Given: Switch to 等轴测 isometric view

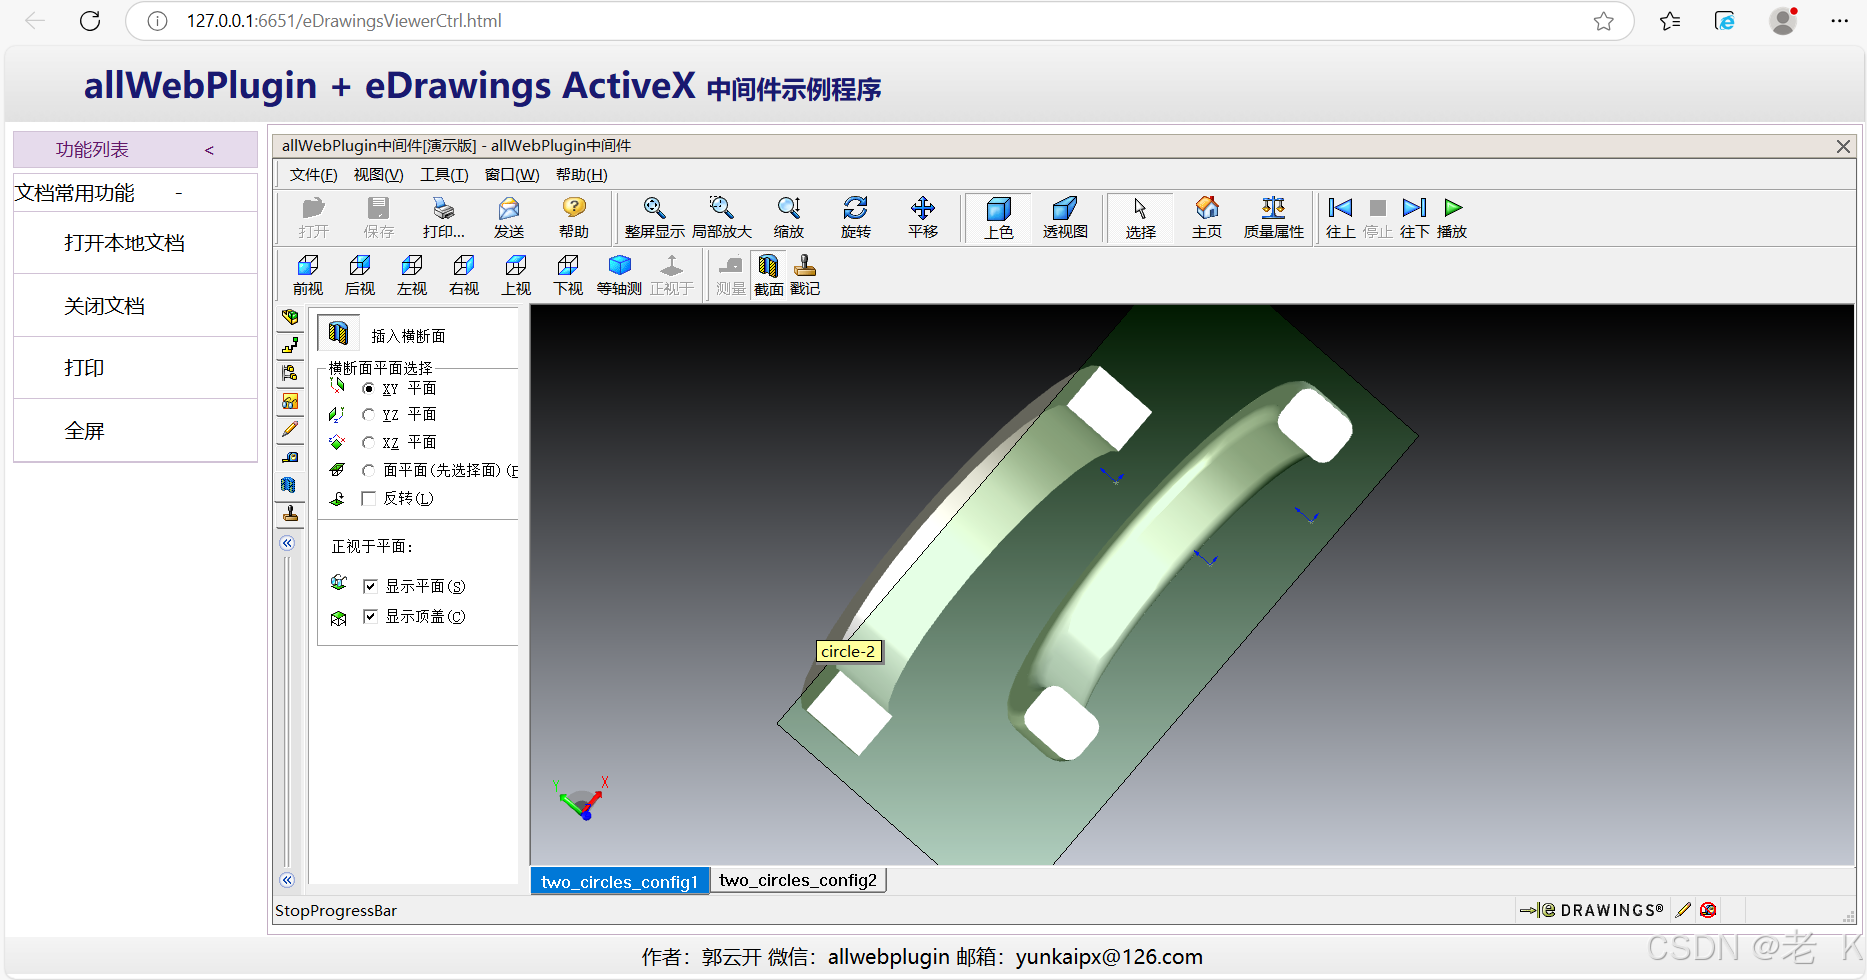Looking at the screenshot, I should [620, 274].
